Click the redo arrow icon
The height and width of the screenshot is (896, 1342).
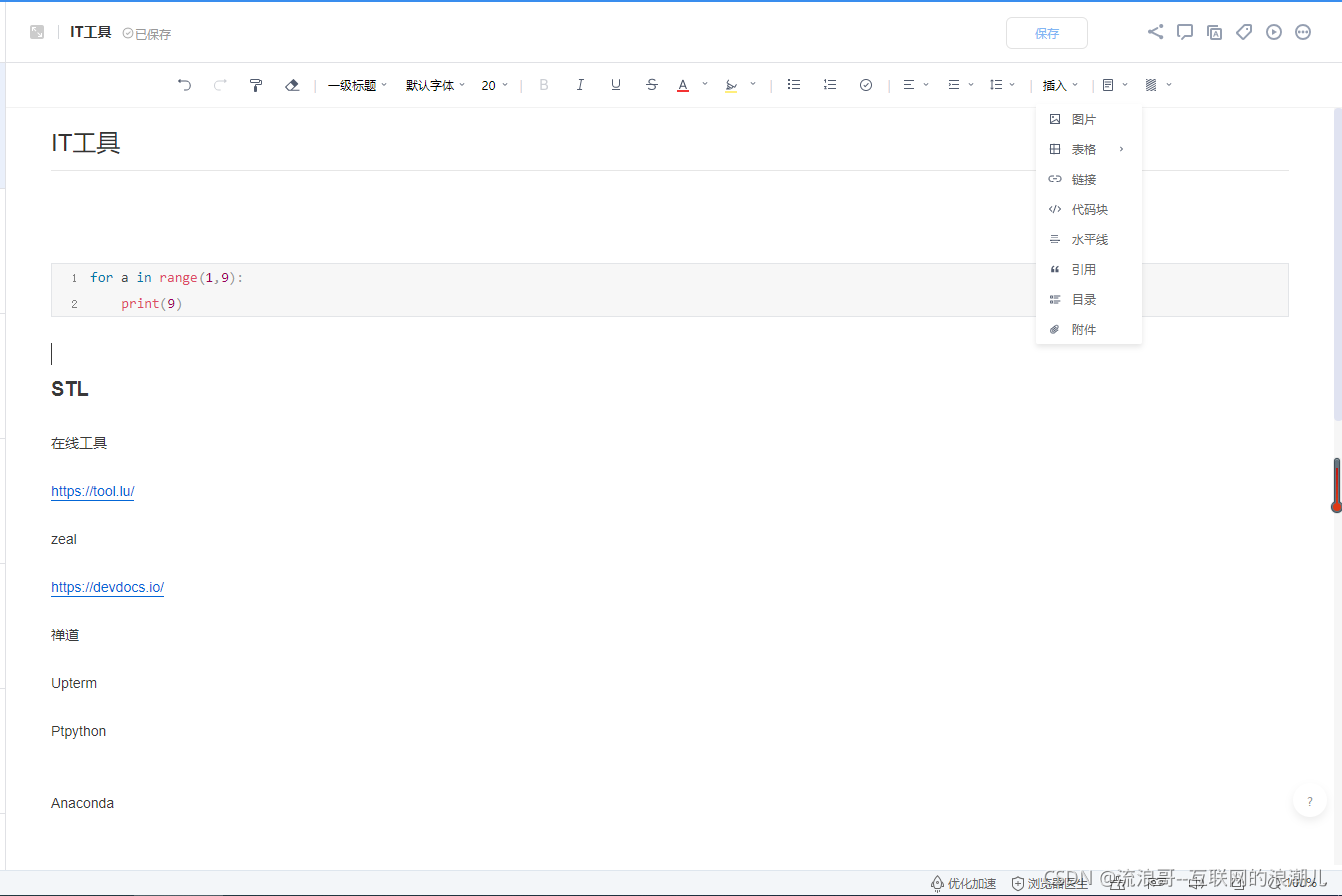click(220, 85)
